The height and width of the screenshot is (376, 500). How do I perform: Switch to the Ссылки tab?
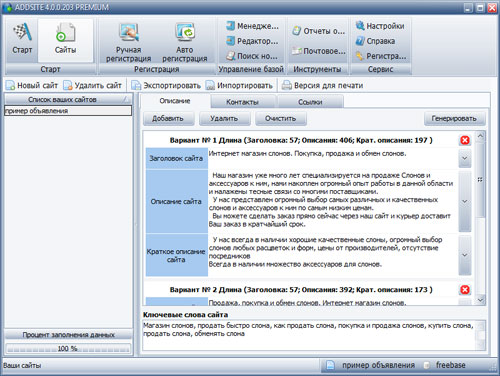(310, 102)
